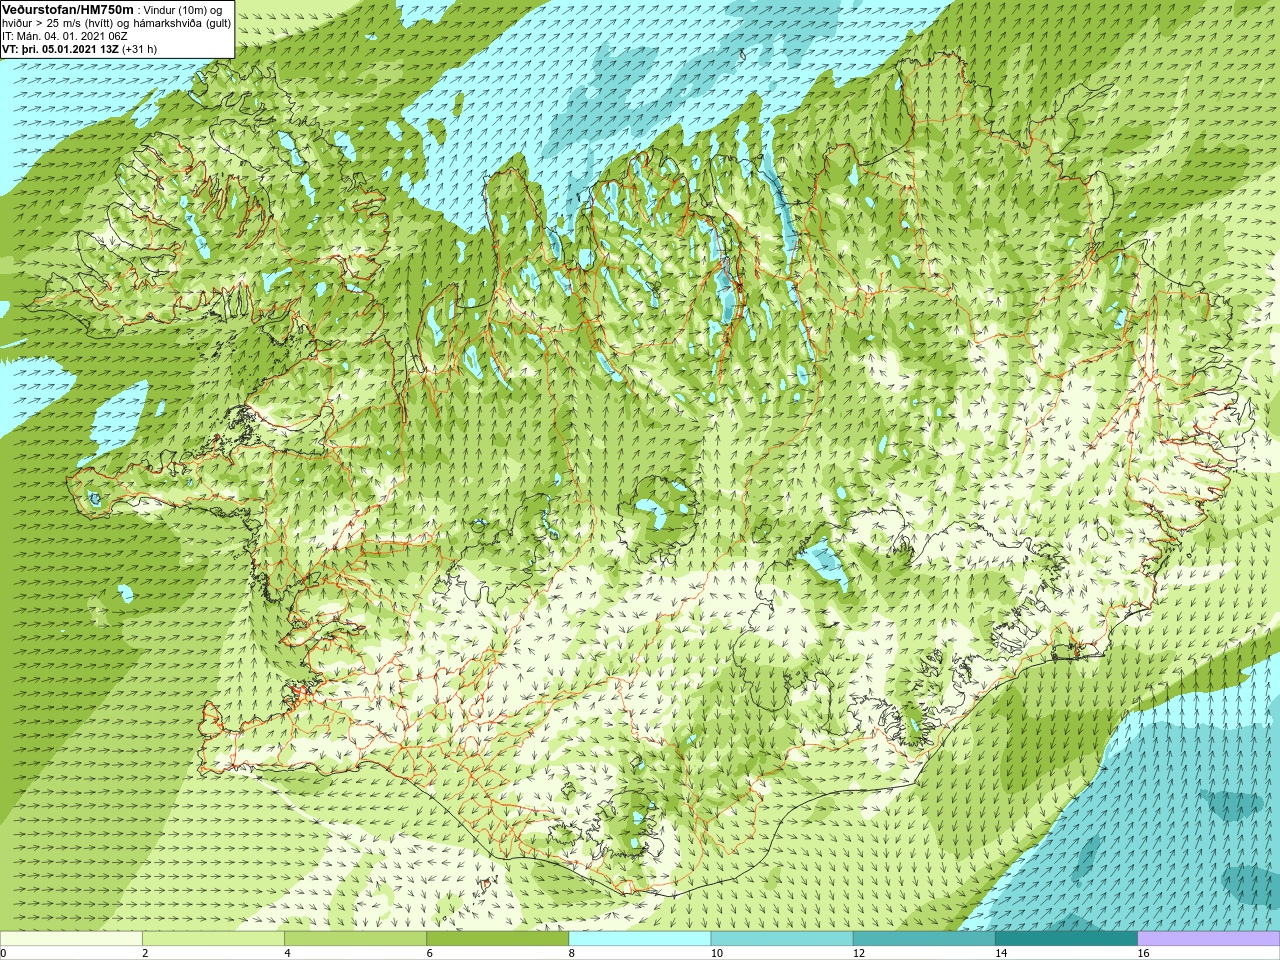Screen dimensions: 1280x960
Task: Click the "Vindur (10m) og" legend text
Action: [x=183, y=10]
